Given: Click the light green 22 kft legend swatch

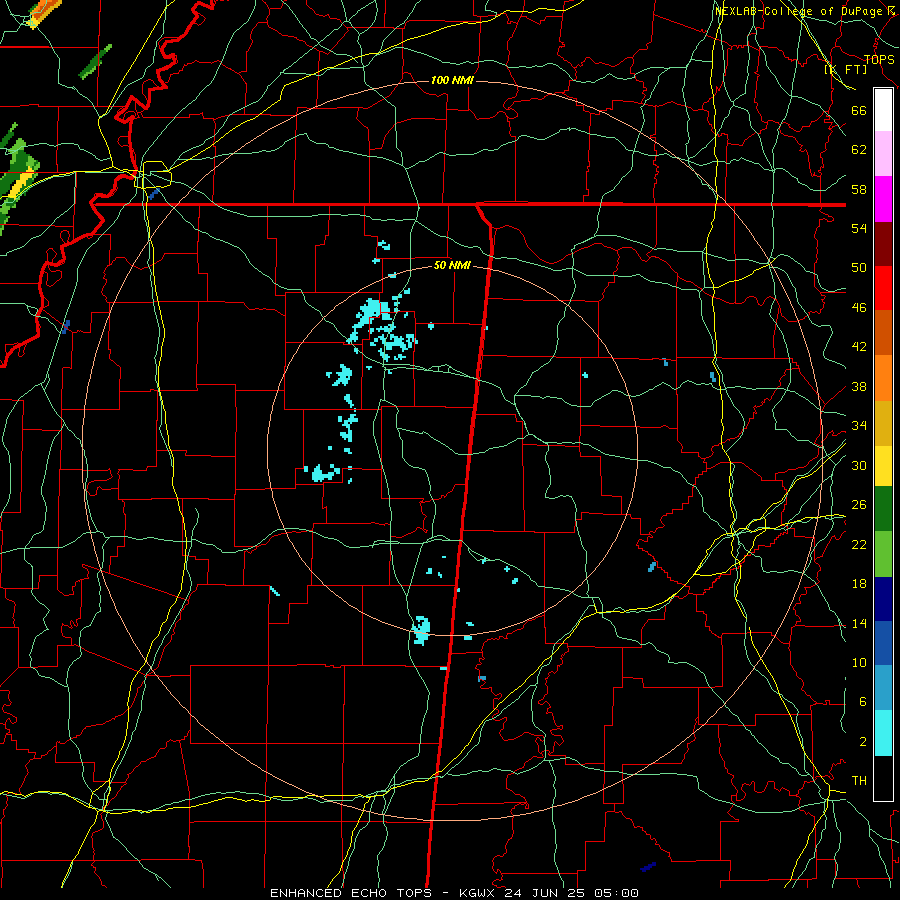Looking at the screenshot, I should [x=883, y=554].
